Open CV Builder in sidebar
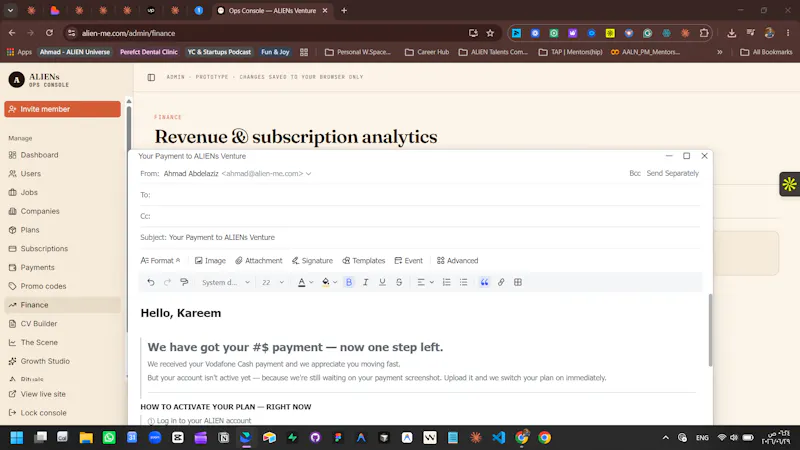Image resolution: width=800 pixels, height=450 pixels. 62,324
